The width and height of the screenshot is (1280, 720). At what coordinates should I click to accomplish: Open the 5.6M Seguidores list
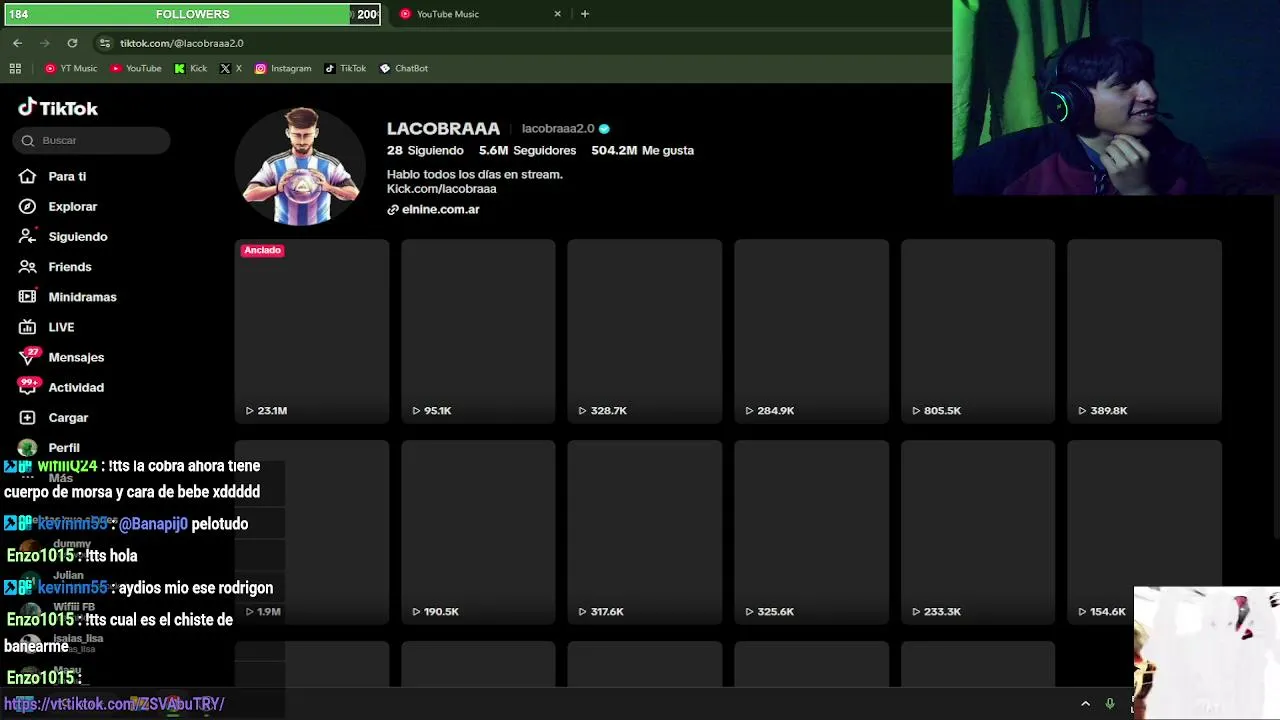pyautogui.click(x=527, y=150)
